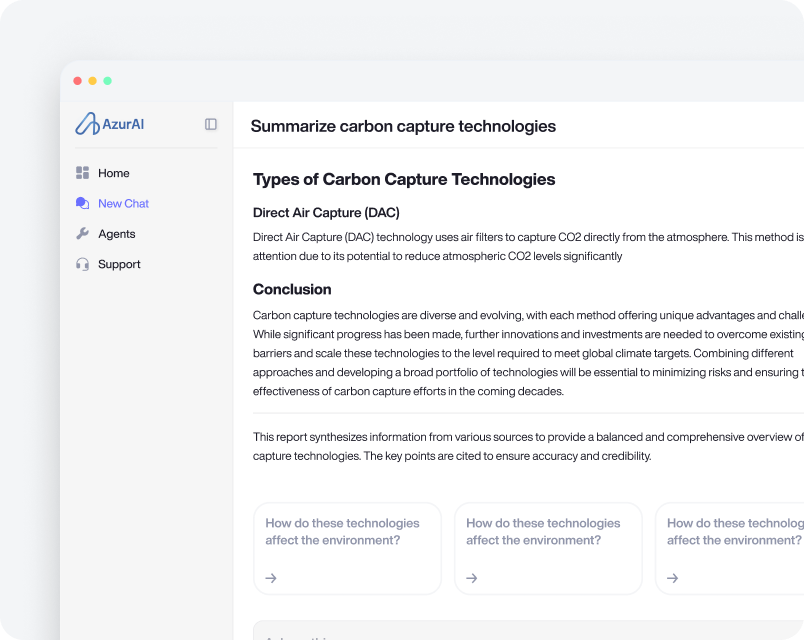Click the arrow in the second suggestion card
Viewport: 804px width, 640px height.
pyautogui.click(x=472, y=578)
